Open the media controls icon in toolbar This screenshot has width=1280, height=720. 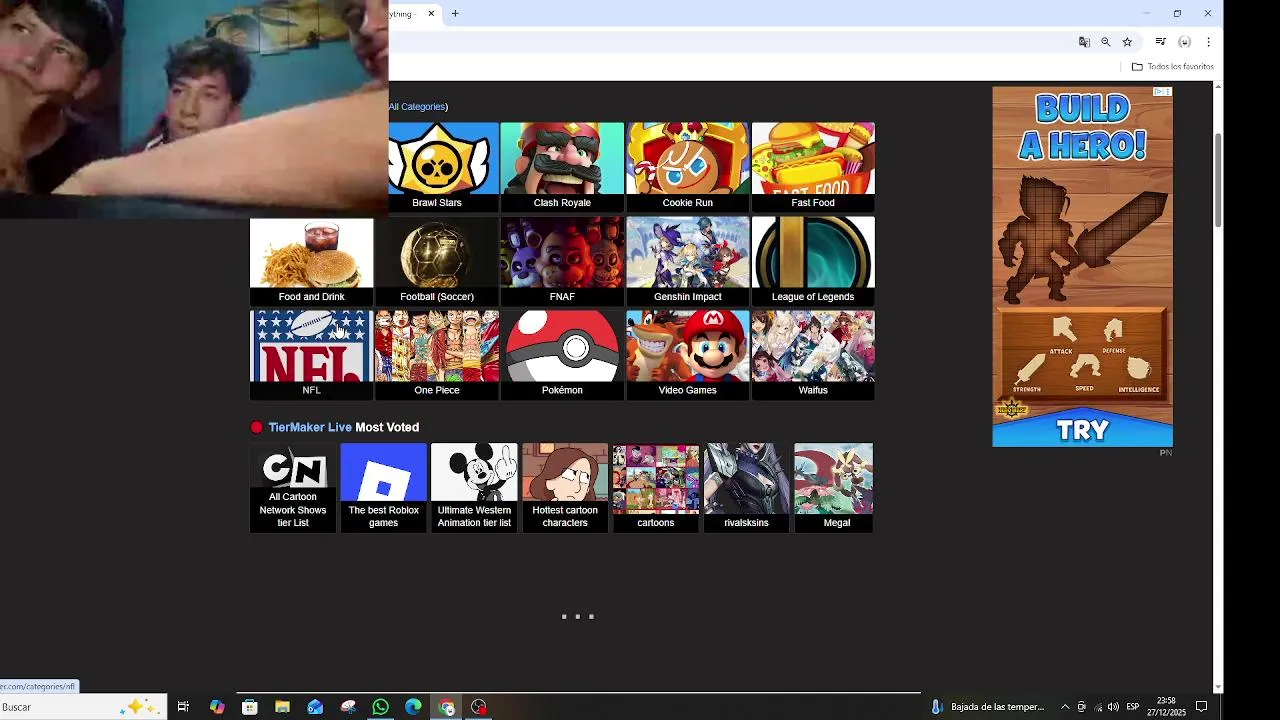1160,42
